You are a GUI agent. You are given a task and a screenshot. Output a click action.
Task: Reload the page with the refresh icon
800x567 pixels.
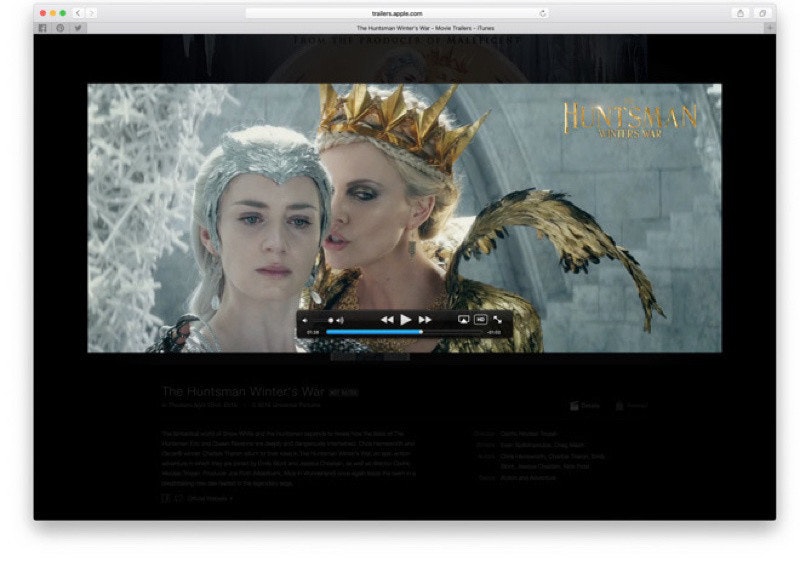pos(543,13)
